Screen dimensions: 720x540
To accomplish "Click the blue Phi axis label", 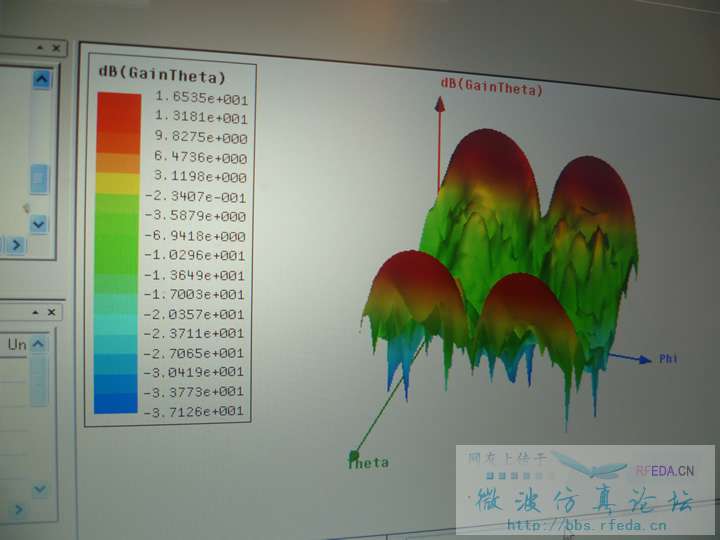I will (668, 359).
